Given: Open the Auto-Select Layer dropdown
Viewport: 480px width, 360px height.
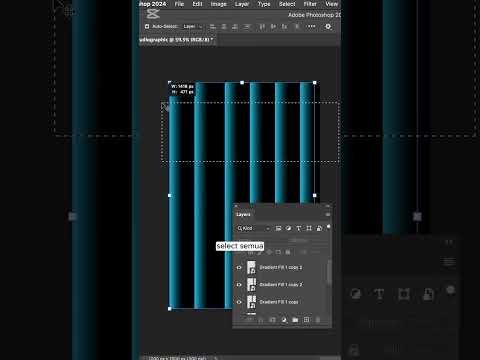Looking at the screenshot, I should (193, 26).
